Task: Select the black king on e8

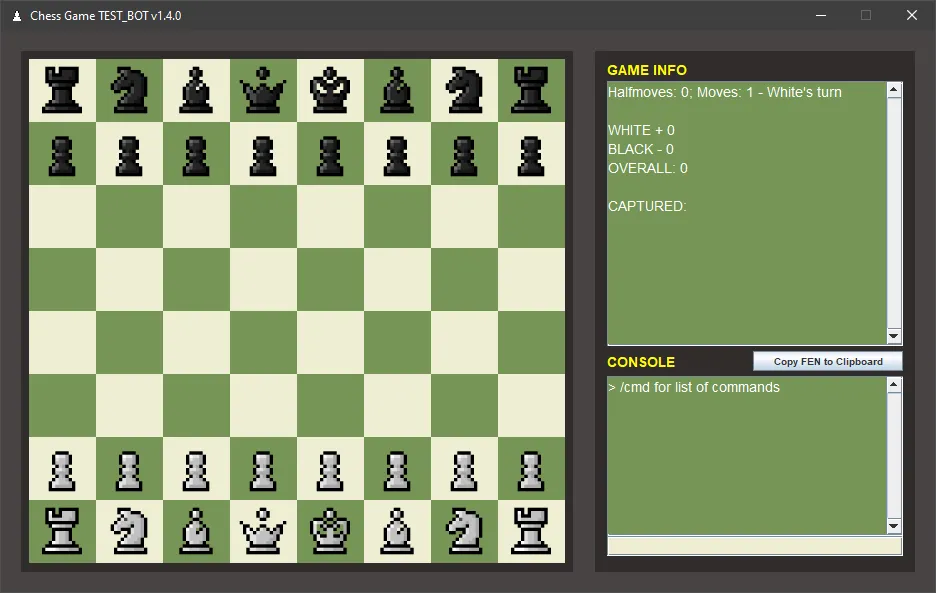Action: pyautogui.click(x=330, y=90)
